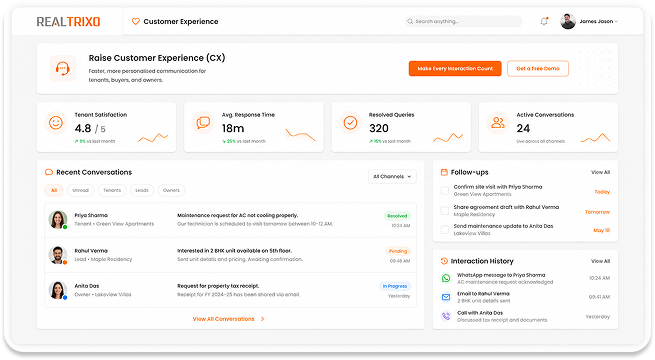Click the Tenant Satisfaction trend sparkline
The height and width of the screenshot is (360, 655).
tap(153, 138)
